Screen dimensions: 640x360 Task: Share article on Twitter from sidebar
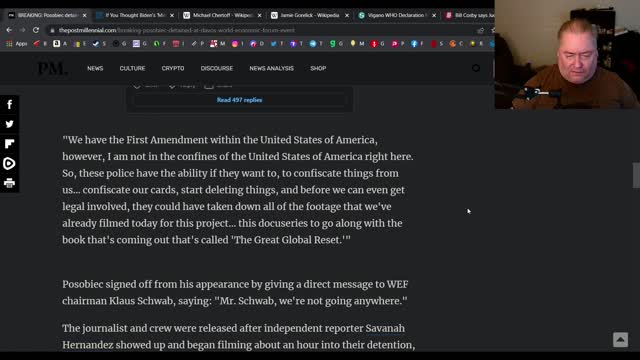coord(9,124)
